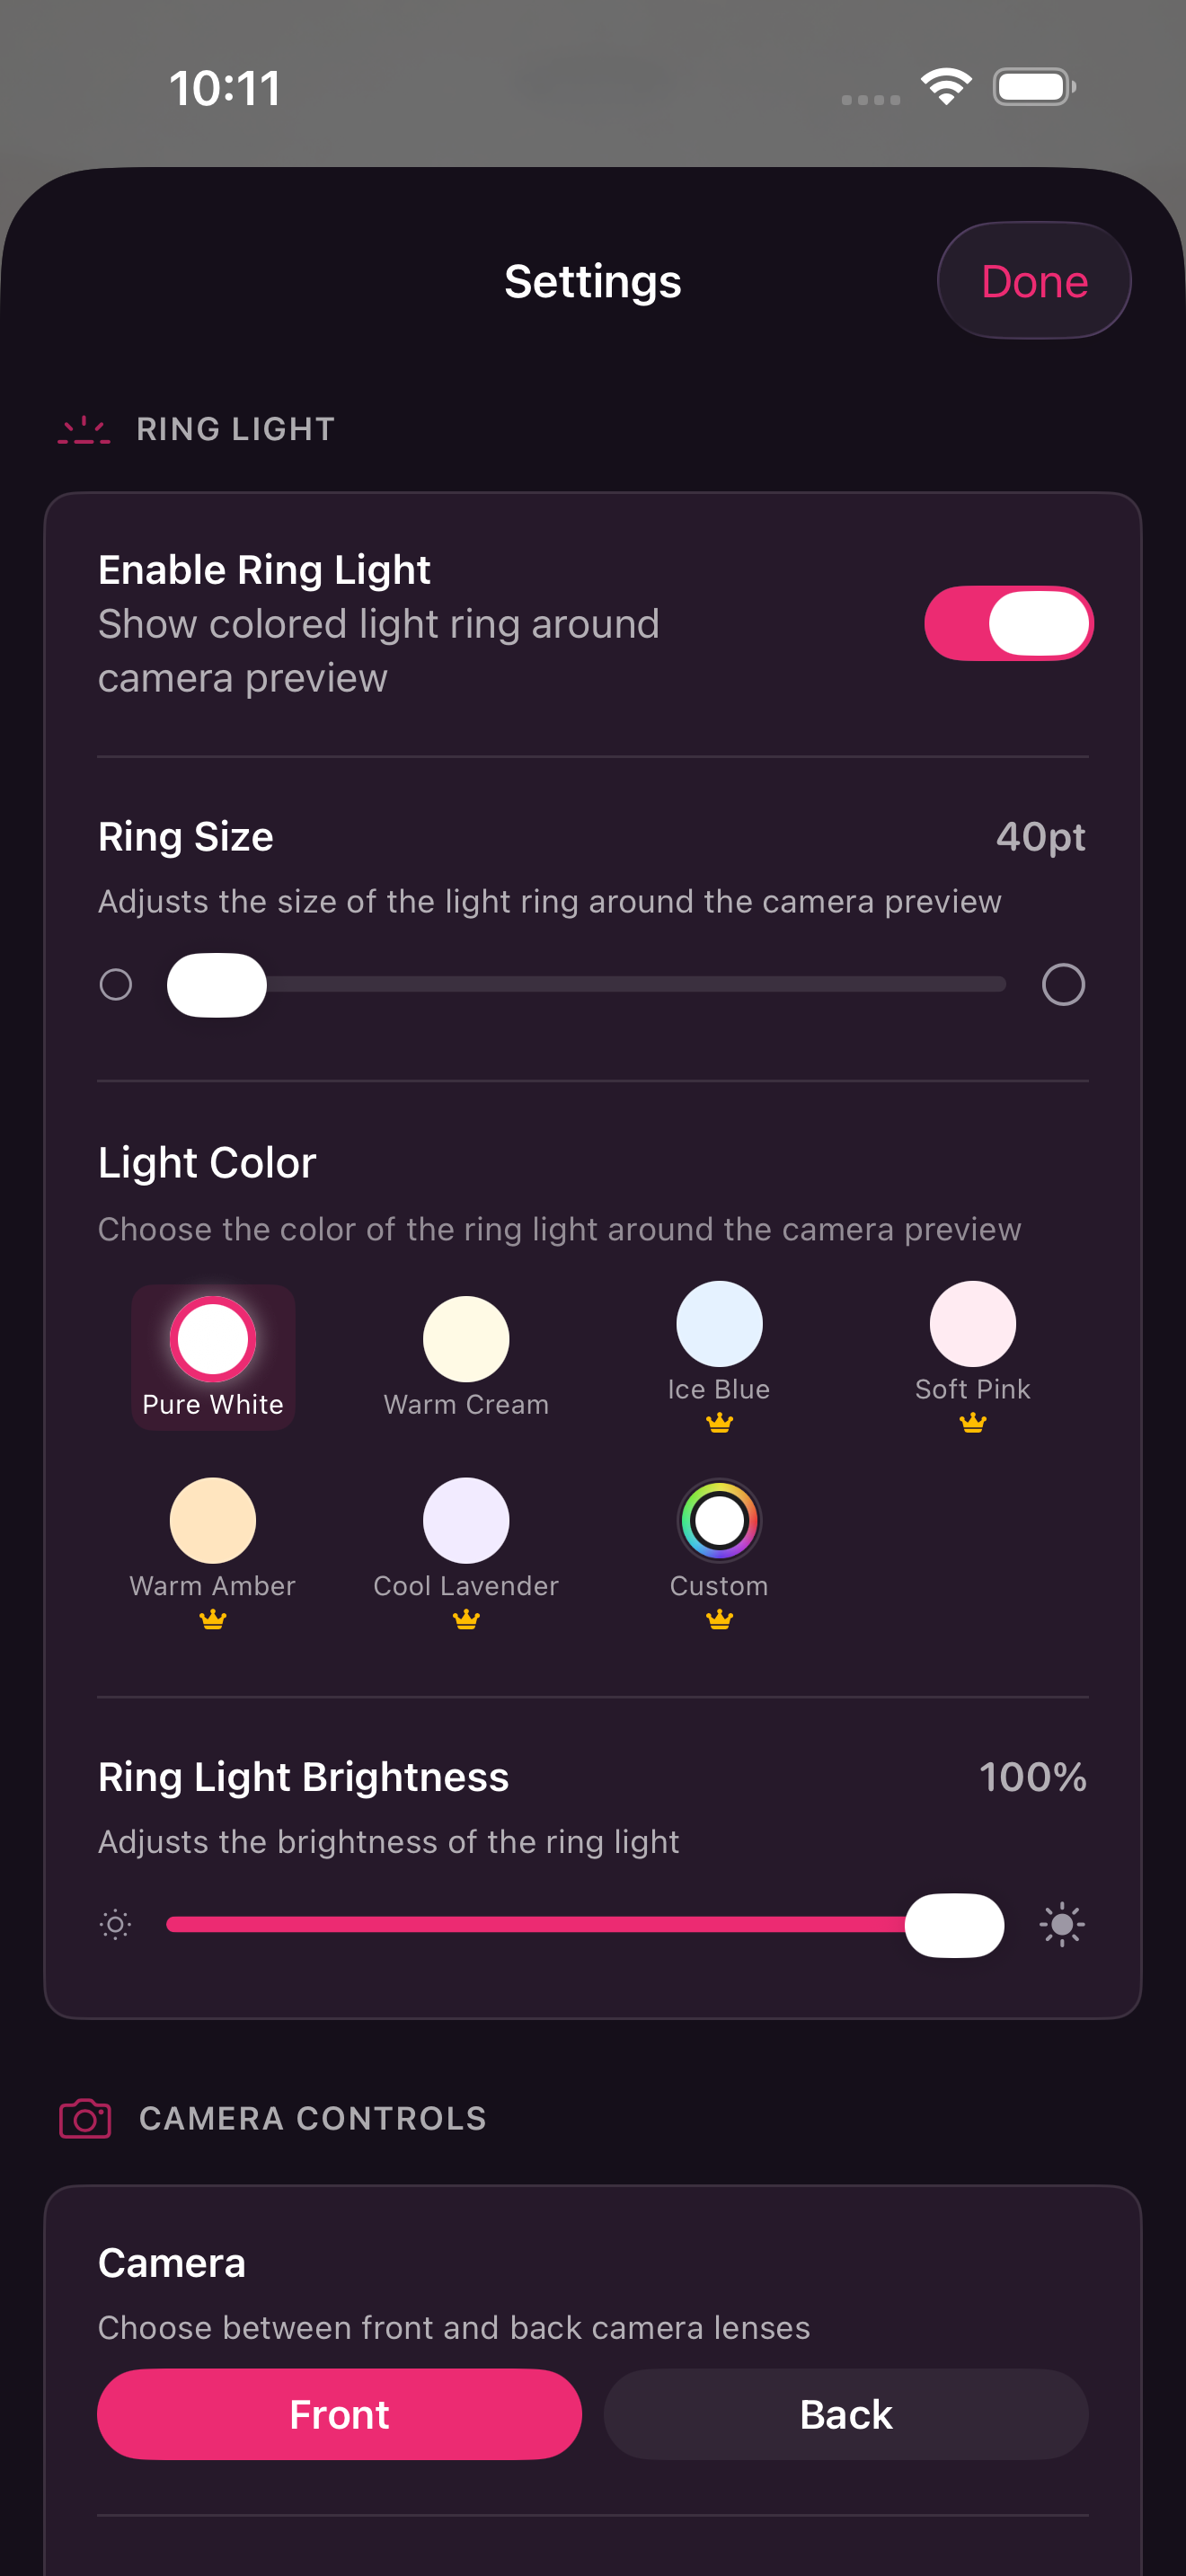Open the Custom rainbow color picker
The height and width of the screenshot is (2576, 1186).
tap(719, 1520)
